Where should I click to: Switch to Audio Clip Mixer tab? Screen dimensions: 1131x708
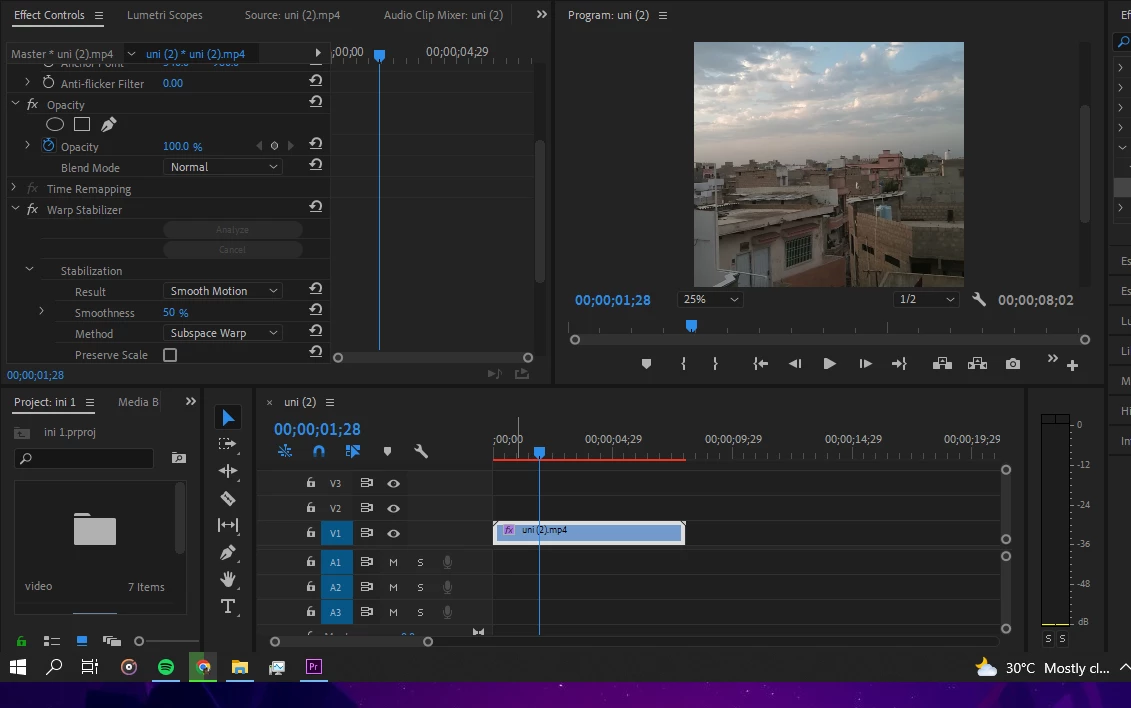tap(443, 15)
